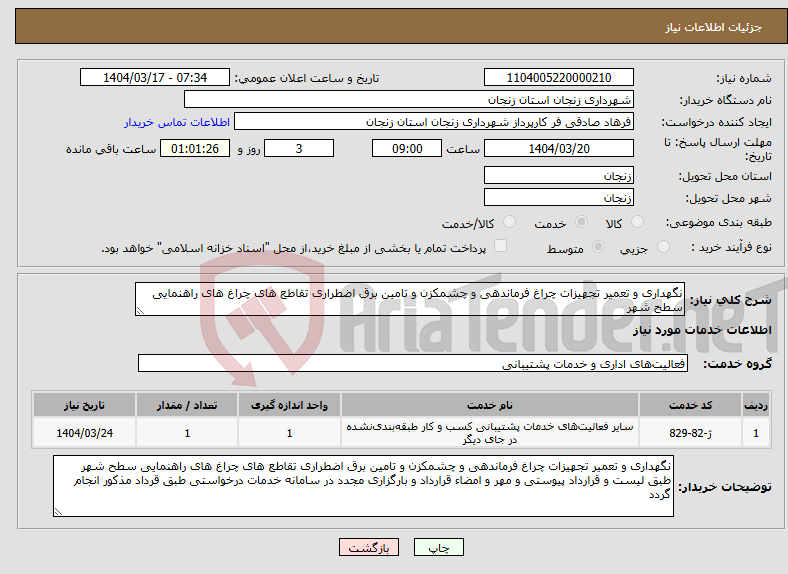Select the خدمت radio button

(581, 222)
